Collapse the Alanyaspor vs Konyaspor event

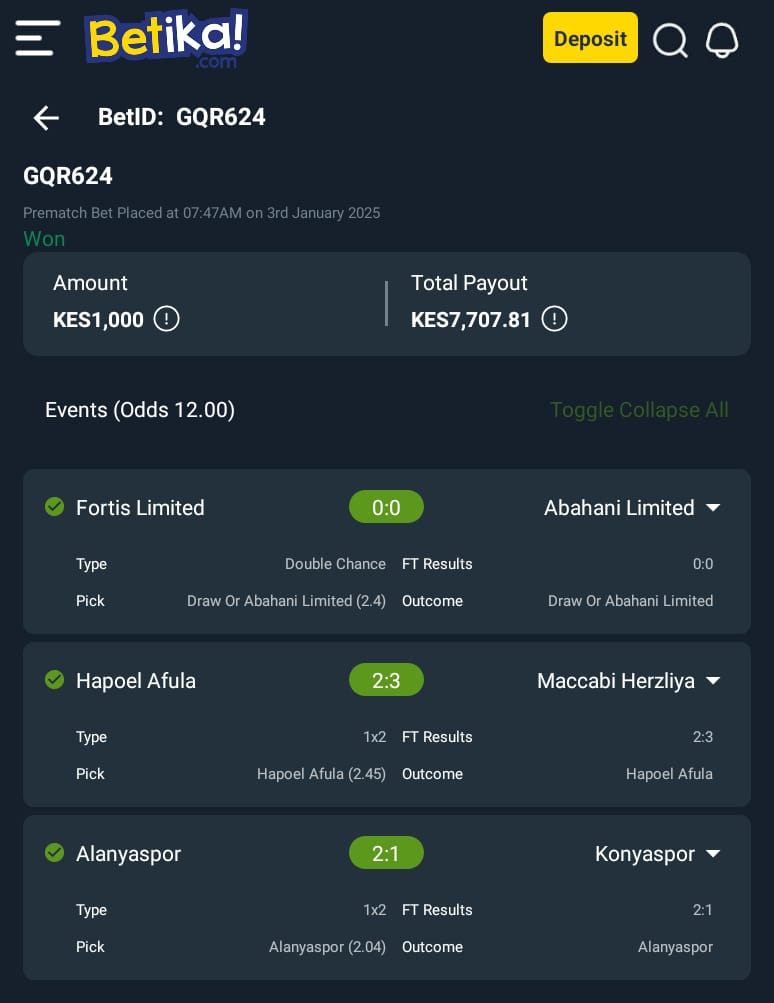(x=713, y=853)
